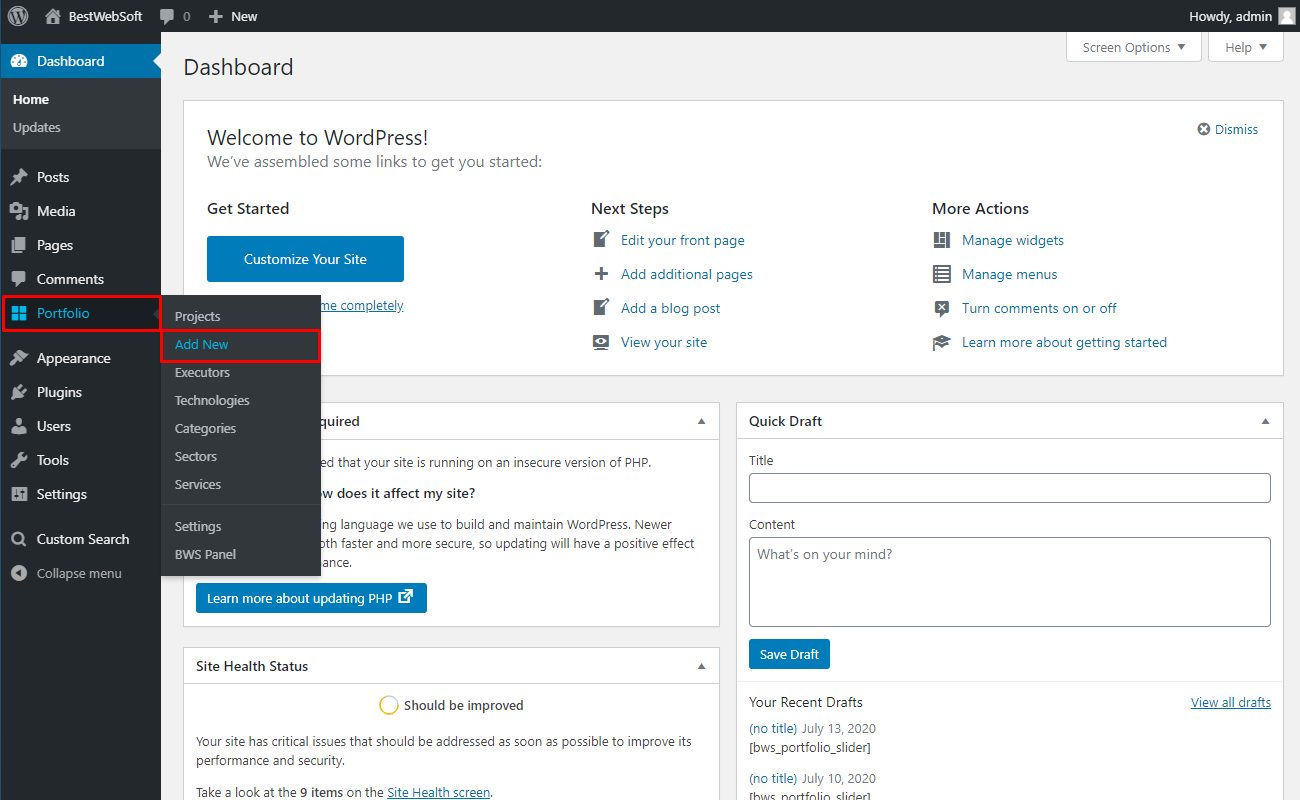The image size is (1300, 800).
Task: Open the Site Health screen link
Action: 439,792
